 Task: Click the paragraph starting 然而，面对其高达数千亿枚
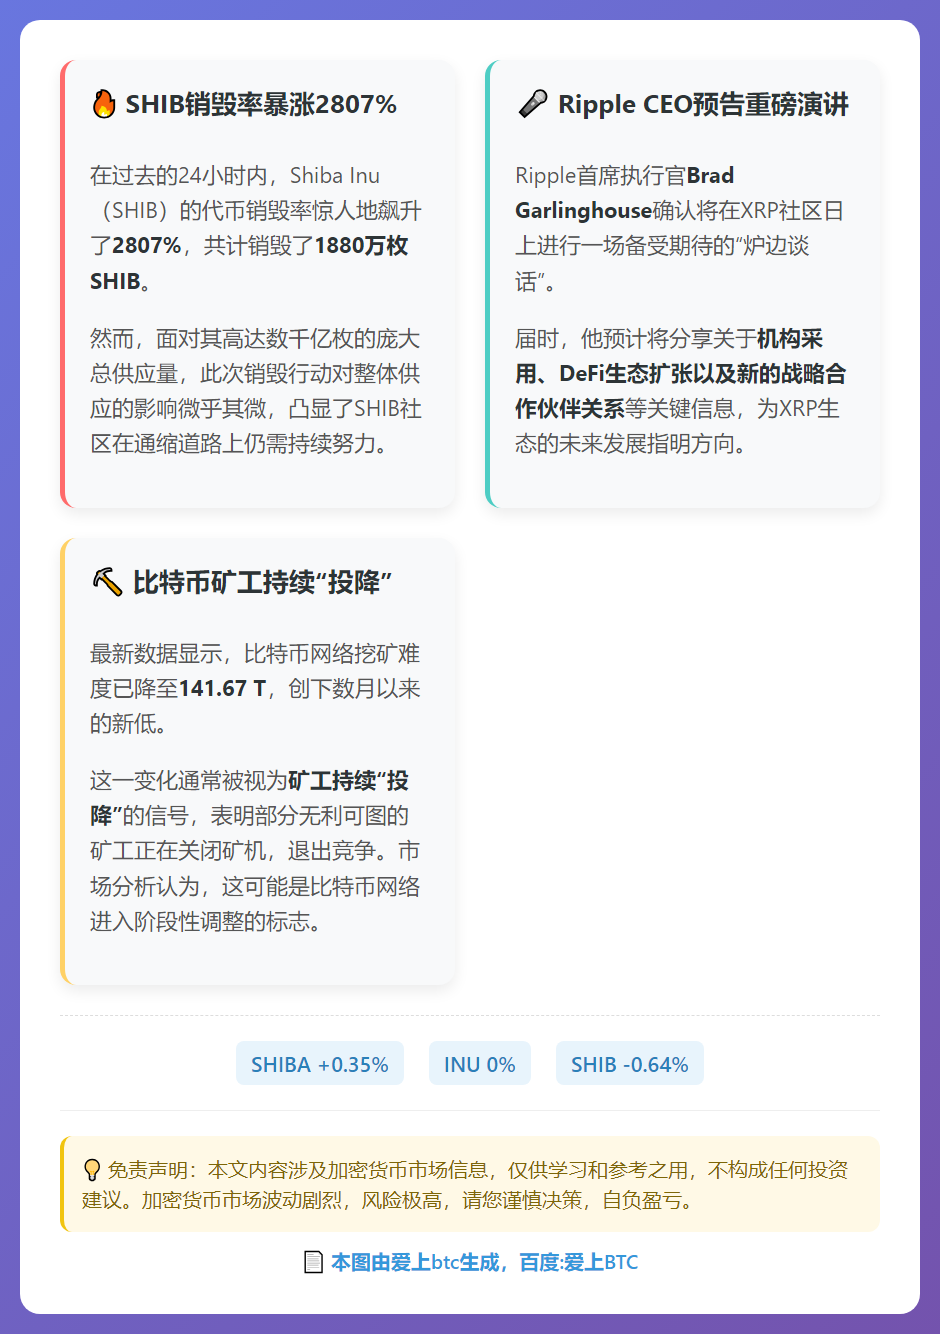tap(256, 391)
